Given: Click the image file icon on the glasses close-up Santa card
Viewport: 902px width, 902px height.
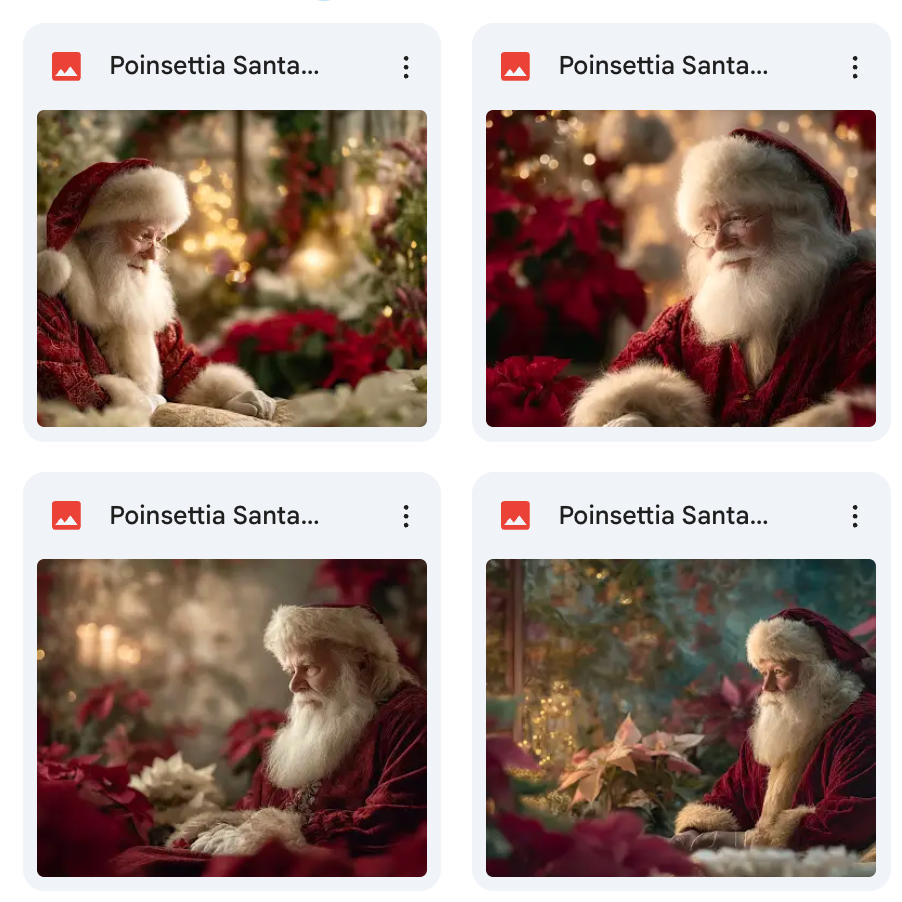Looking at the screenshot, I should coord(515,67).
